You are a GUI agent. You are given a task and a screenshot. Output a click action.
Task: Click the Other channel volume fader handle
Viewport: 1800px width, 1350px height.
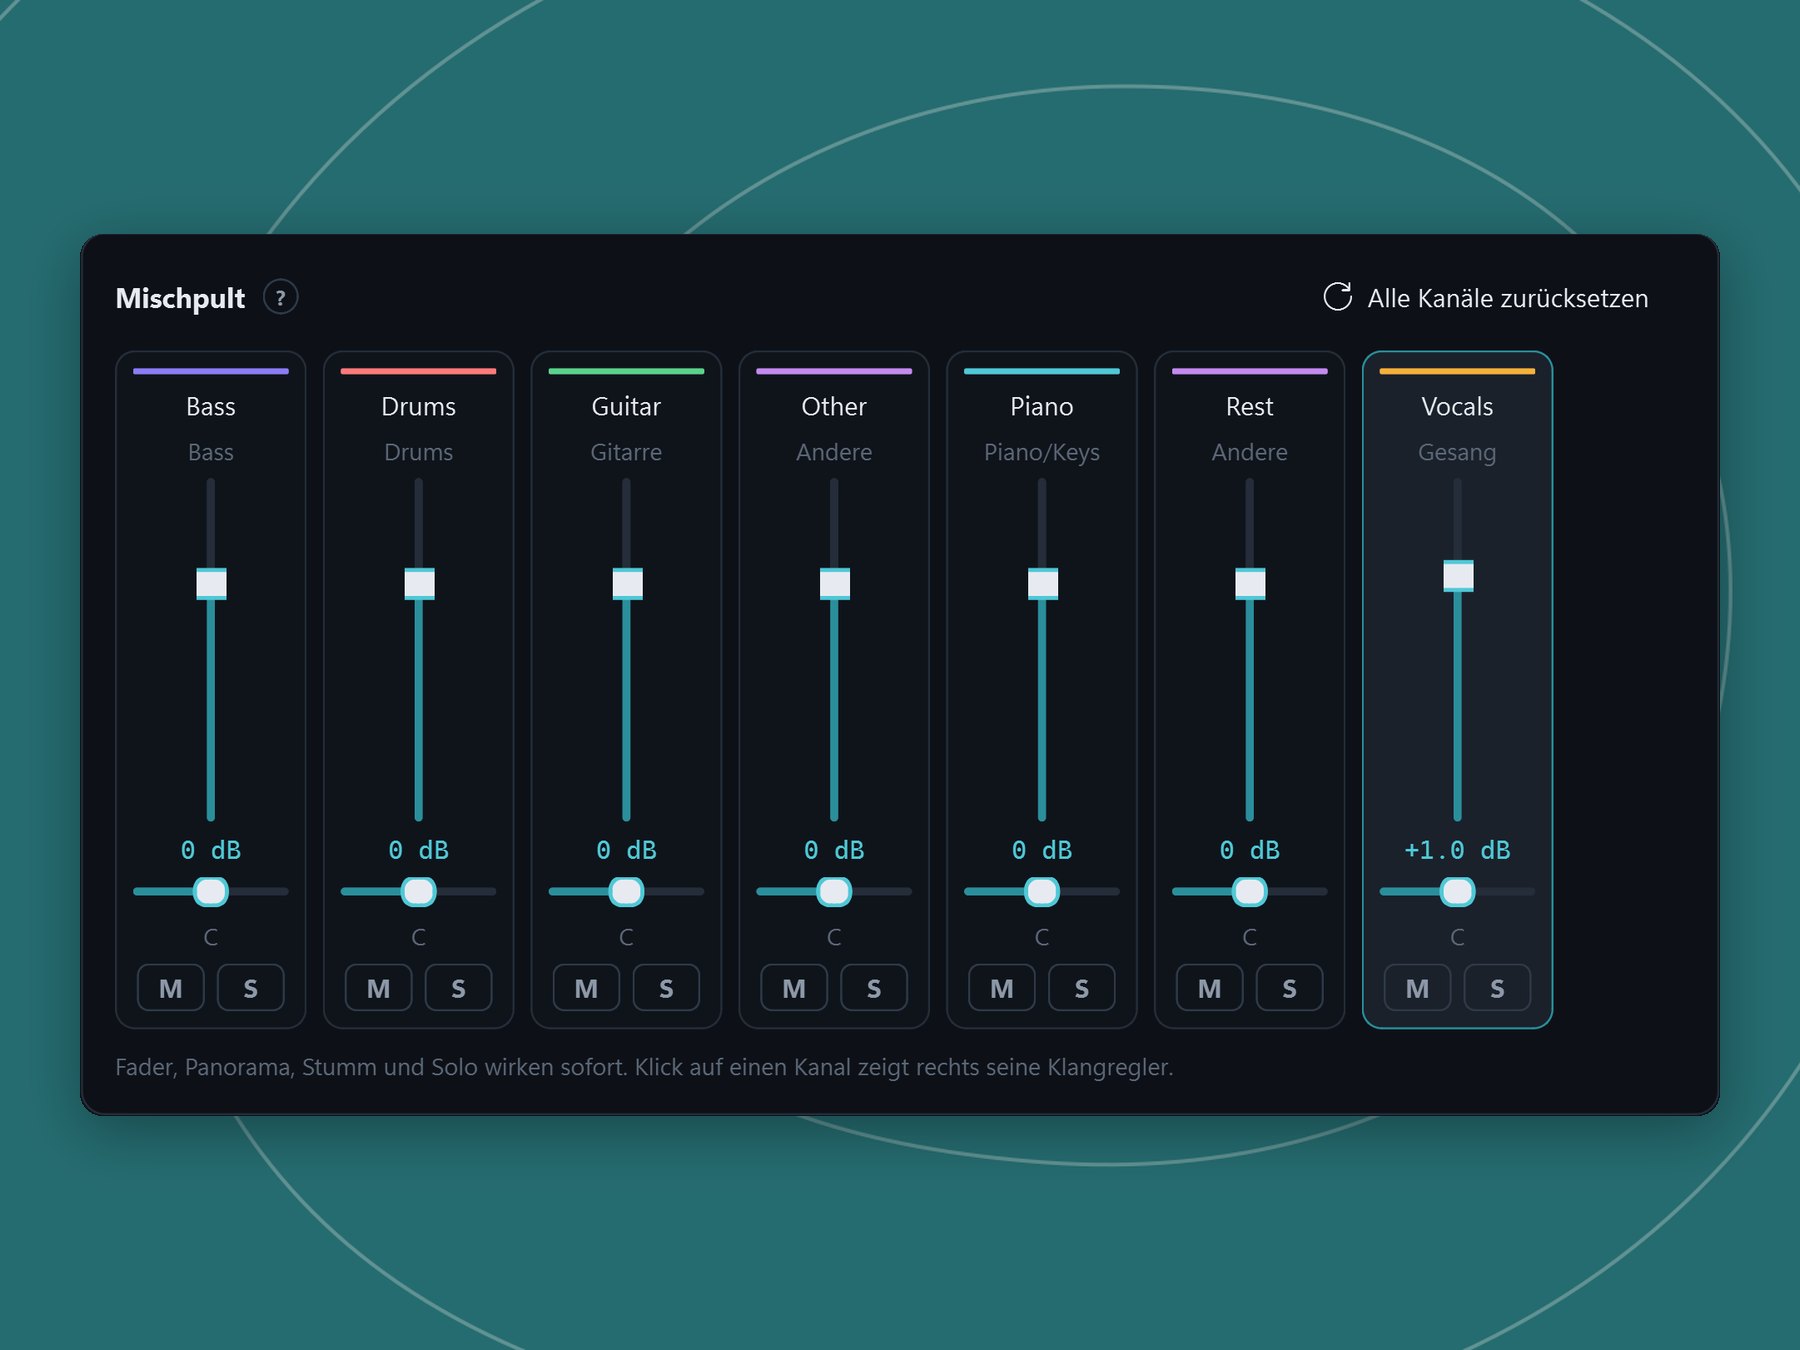click(x=834, y=584)
